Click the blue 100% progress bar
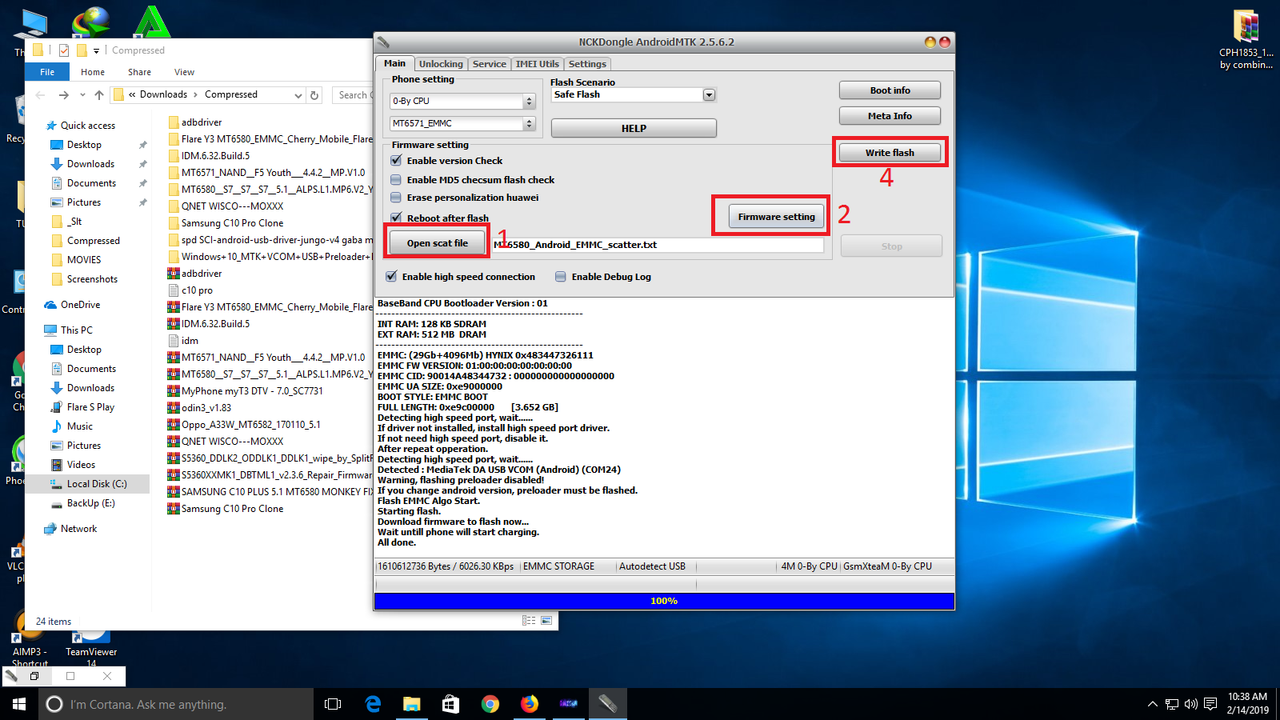The image size is (1280, 720). click(x=663, y=600)
